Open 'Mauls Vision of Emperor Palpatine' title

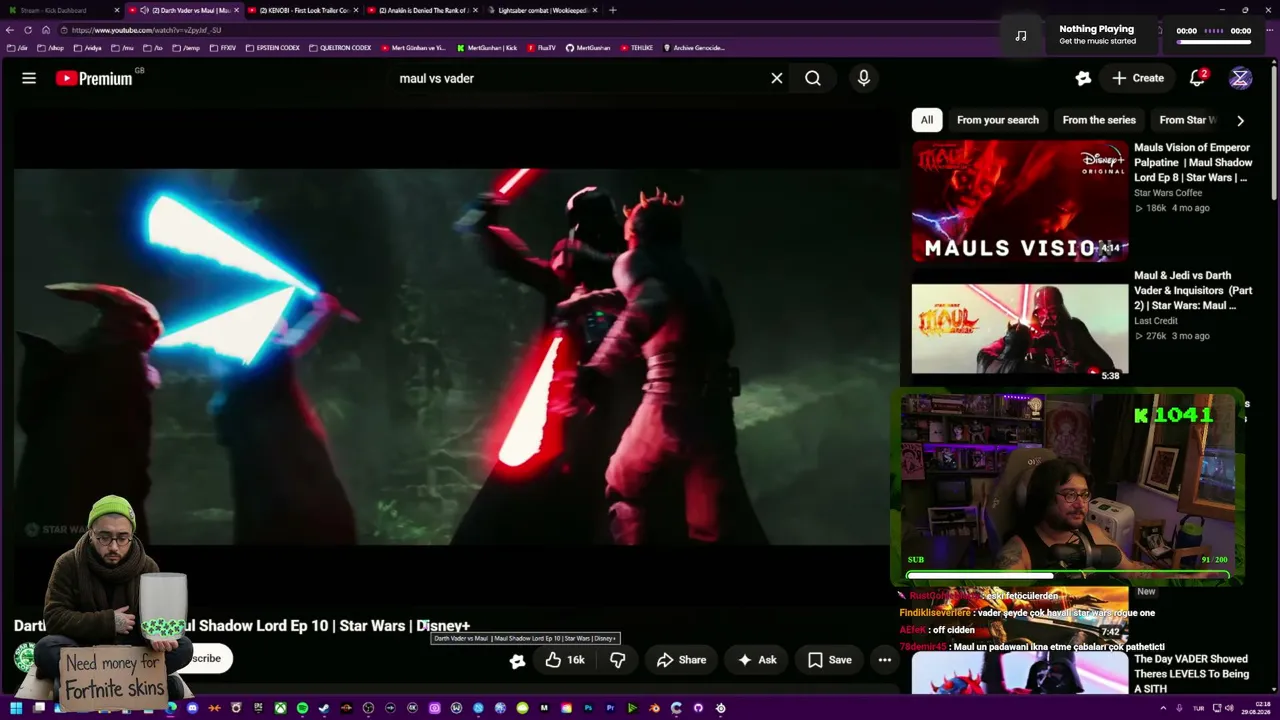point(1193,162)
